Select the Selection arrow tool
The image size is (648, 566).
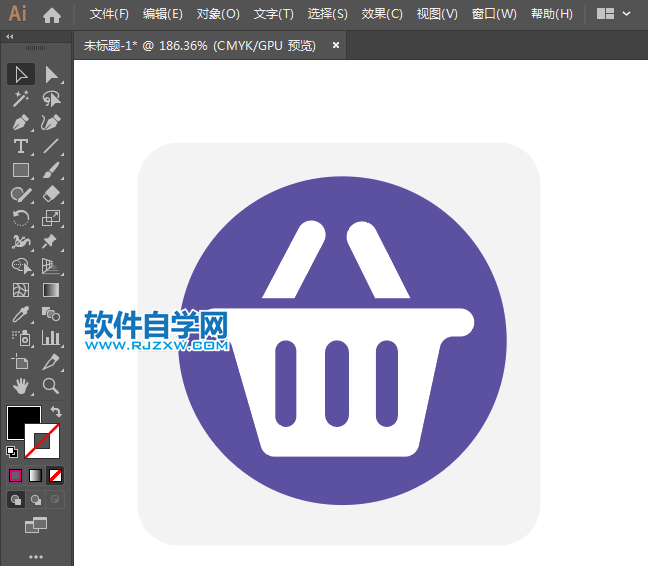point(21,74)
